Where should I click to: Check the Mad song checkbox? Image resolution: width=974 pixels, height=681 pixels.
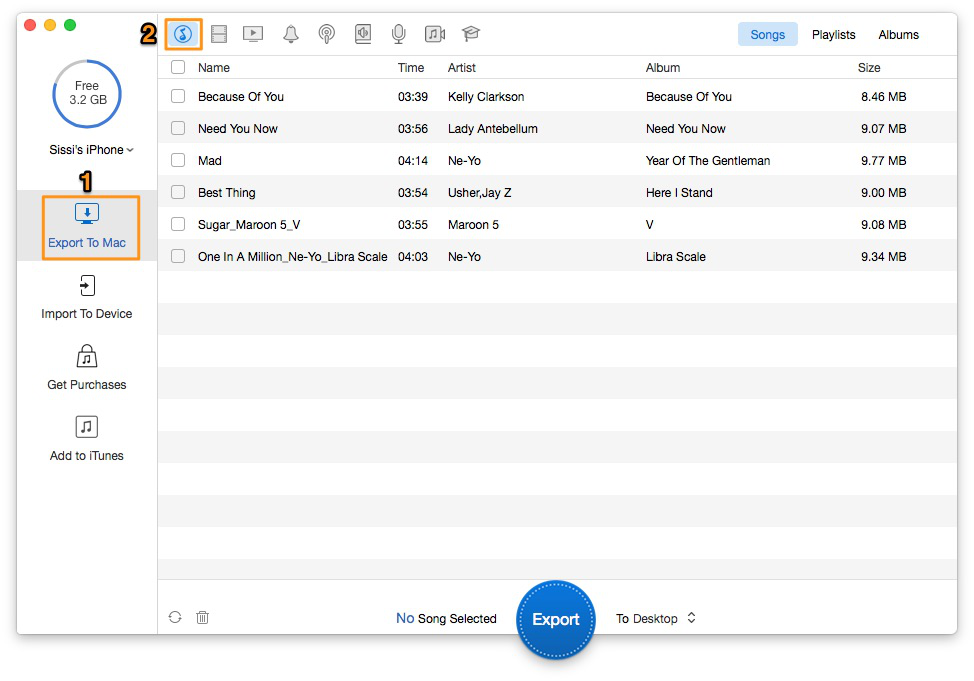pyautogui.click(x=178, y=160)
